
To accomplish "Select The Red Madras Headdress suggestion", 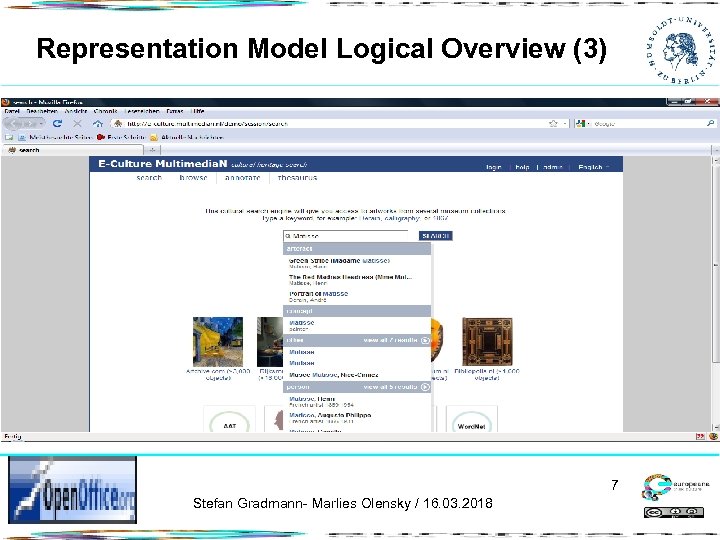I will [357, 280].
